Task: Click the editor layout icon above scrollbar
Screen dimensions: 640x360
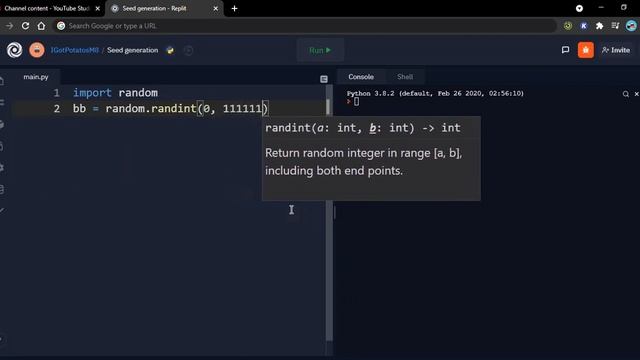Action: click(324, 79)
